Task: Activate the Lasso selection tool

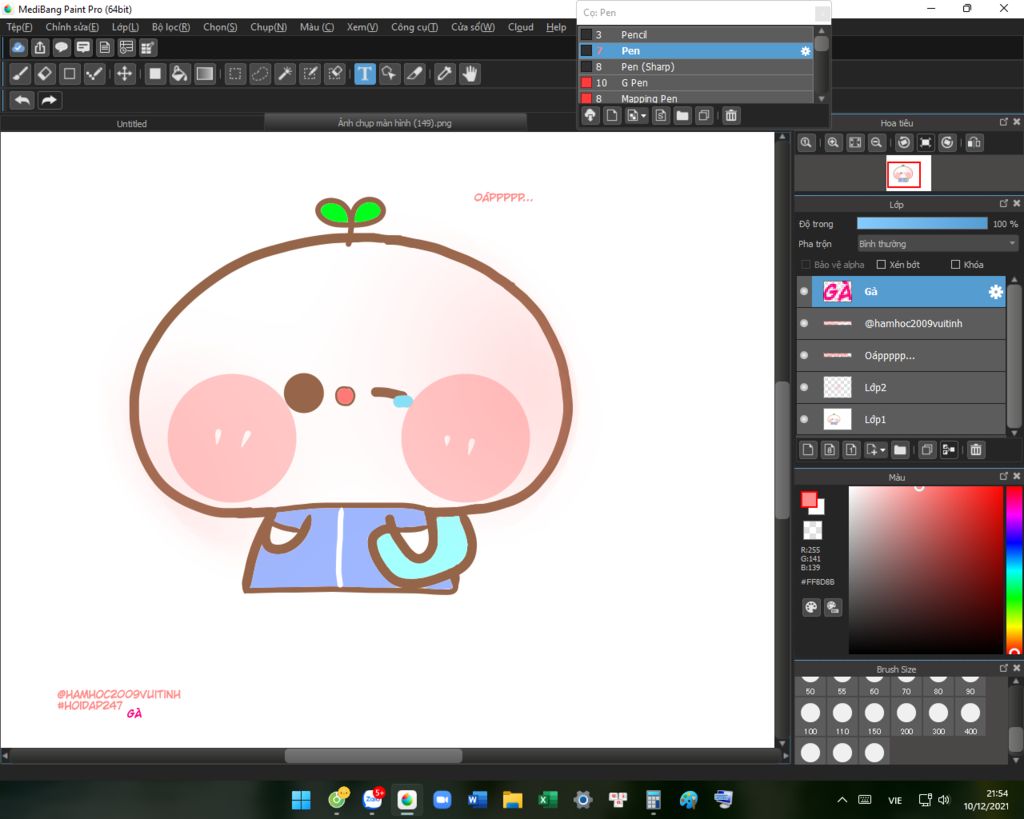Action: (x=260, y=74)
